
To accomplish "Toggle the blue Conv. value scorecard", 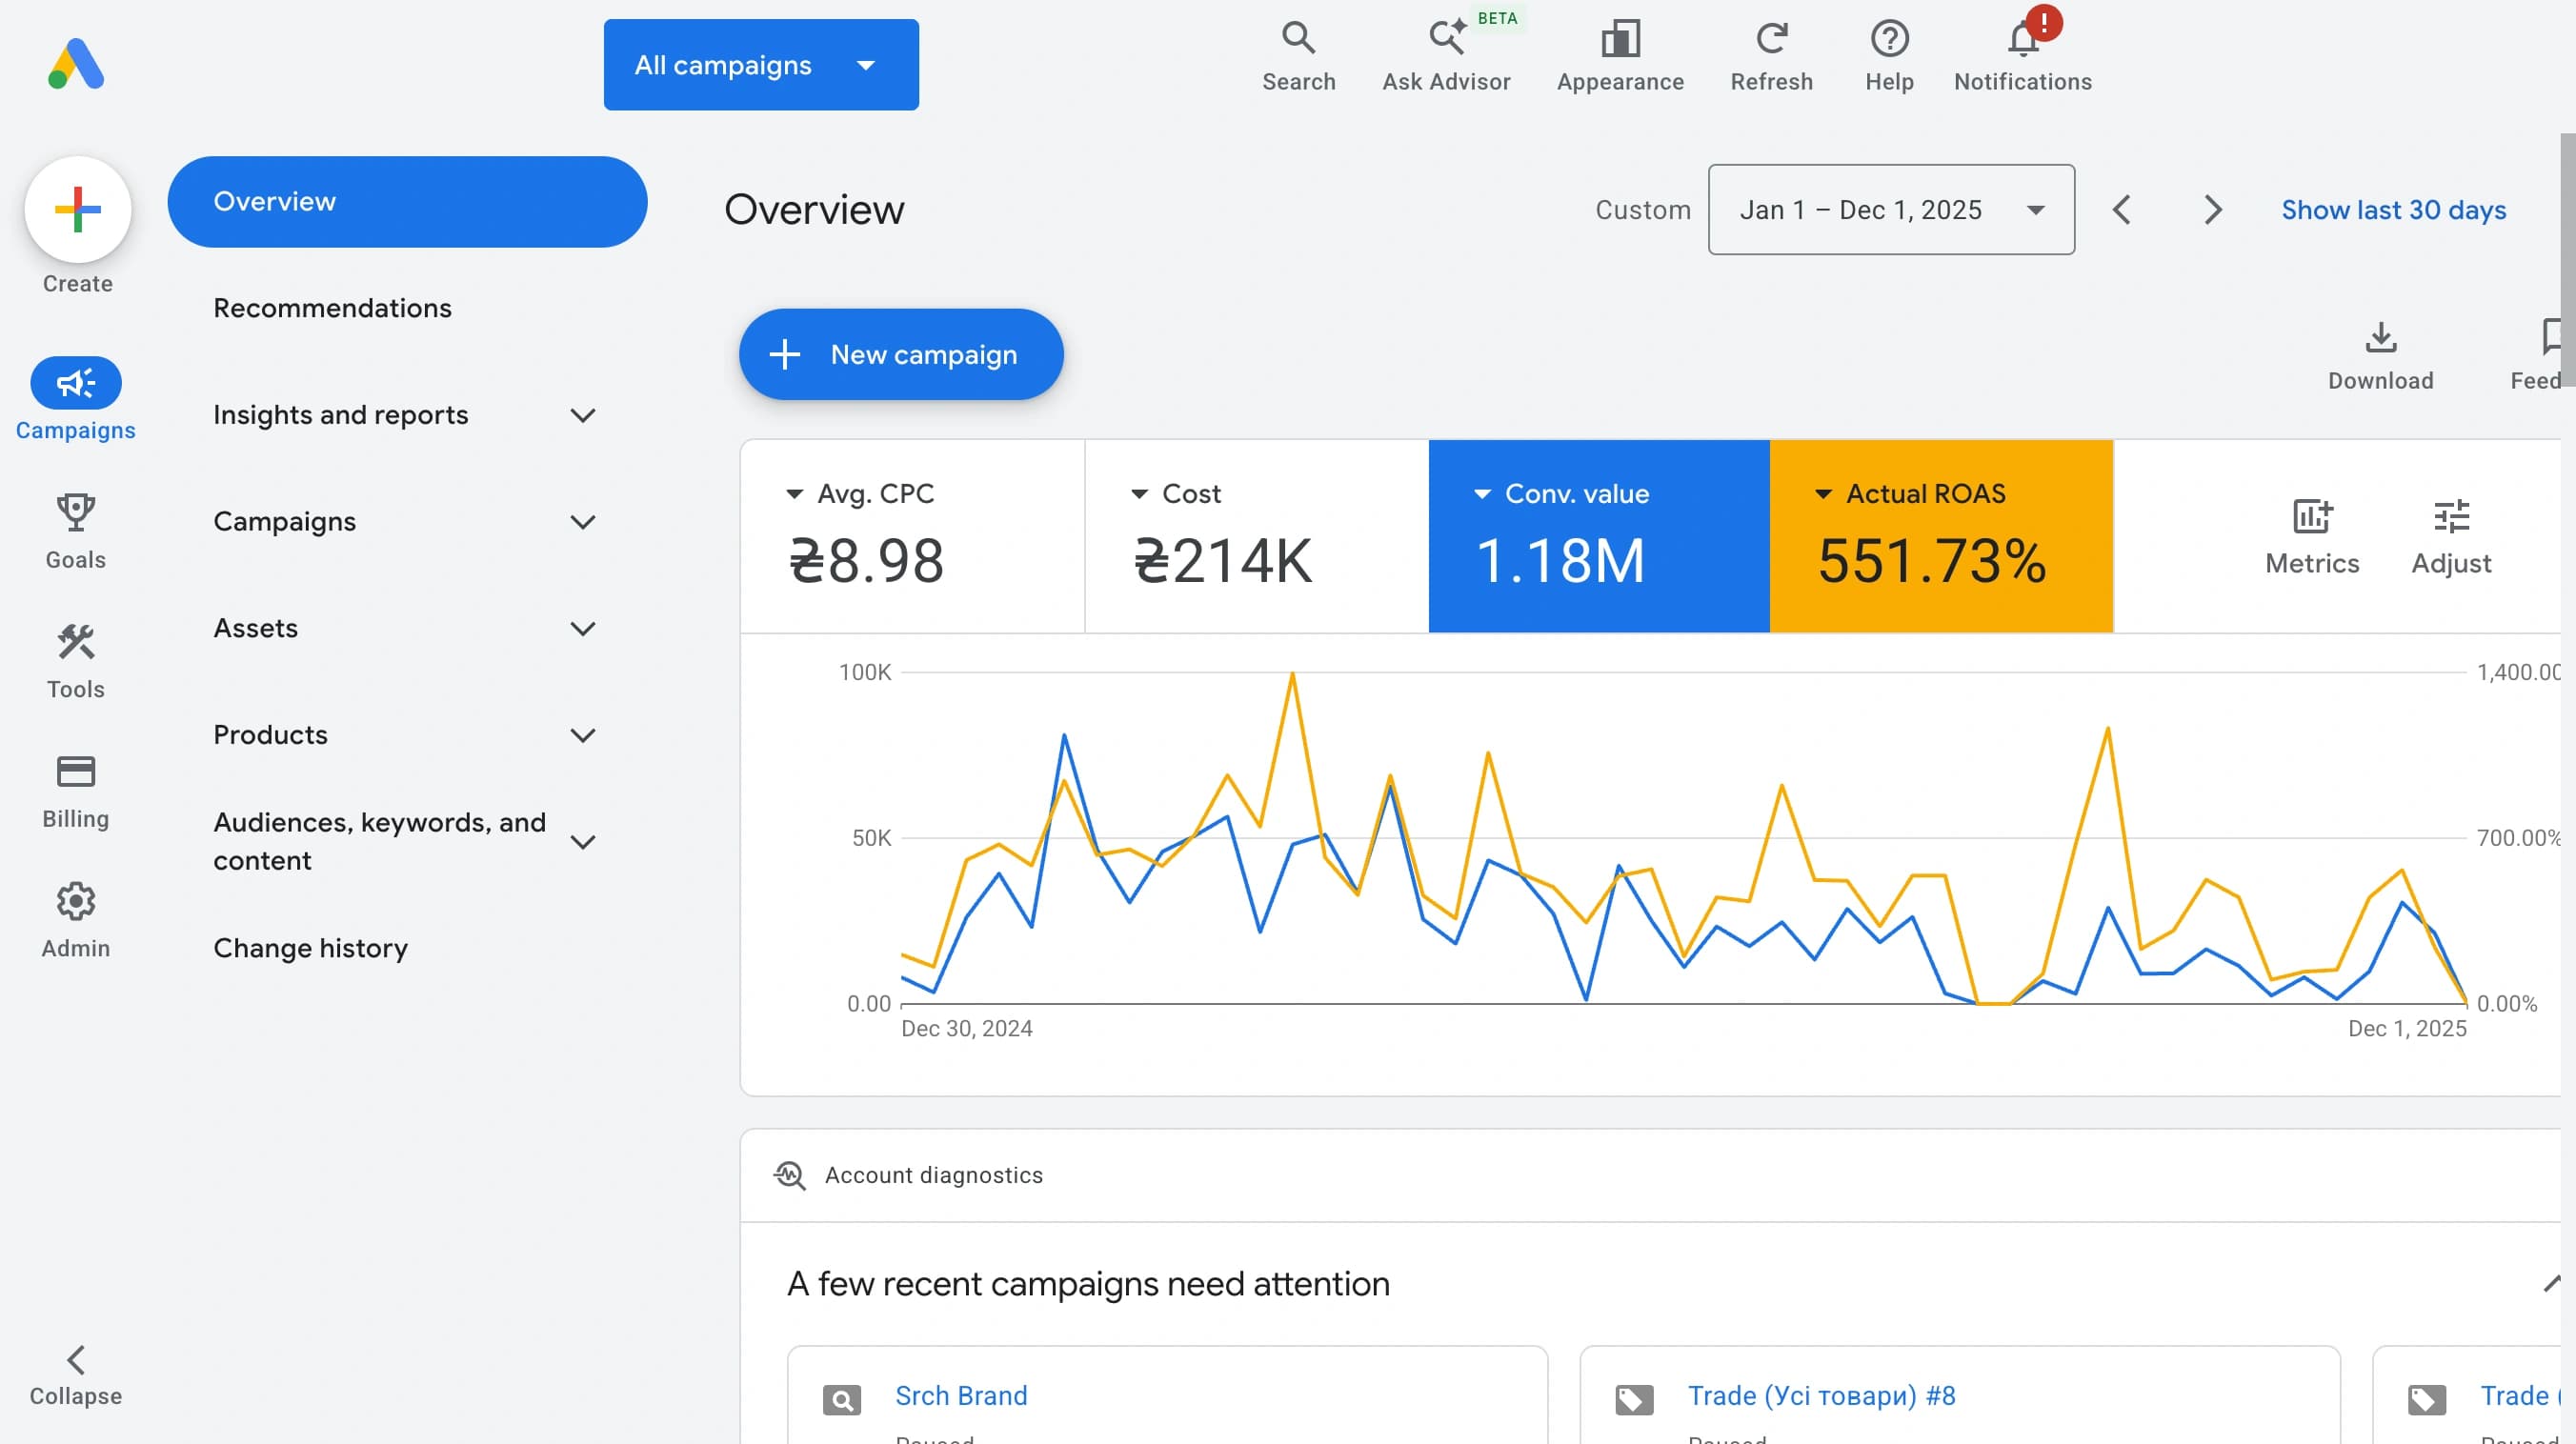I will tap(1598, 536).
